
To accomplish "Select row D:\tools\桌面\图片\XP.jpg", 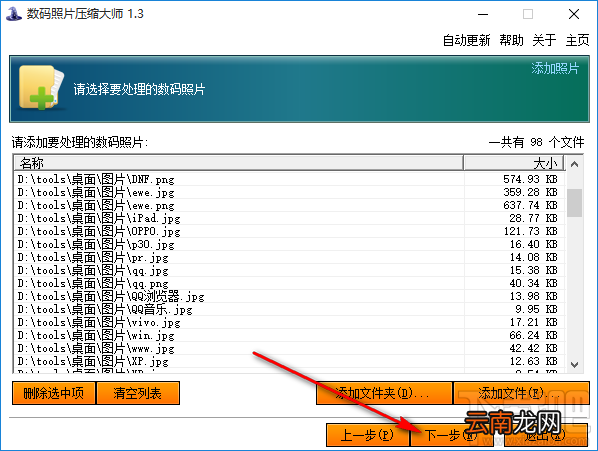I will [289, 361].
